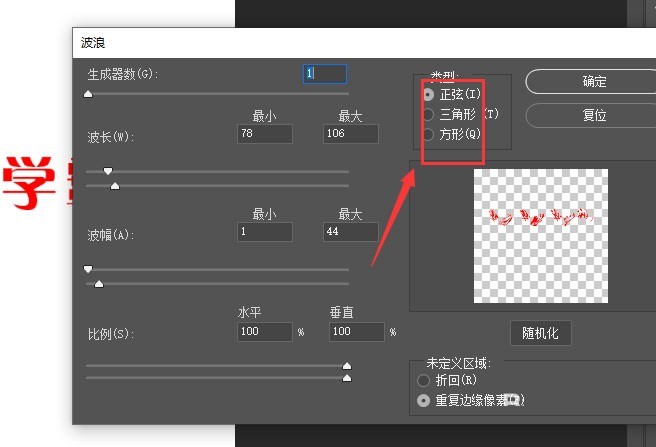The width and height of the screenshot is (656, 447).
Task: Click the generator count slider handle
Action: [88, 94]
